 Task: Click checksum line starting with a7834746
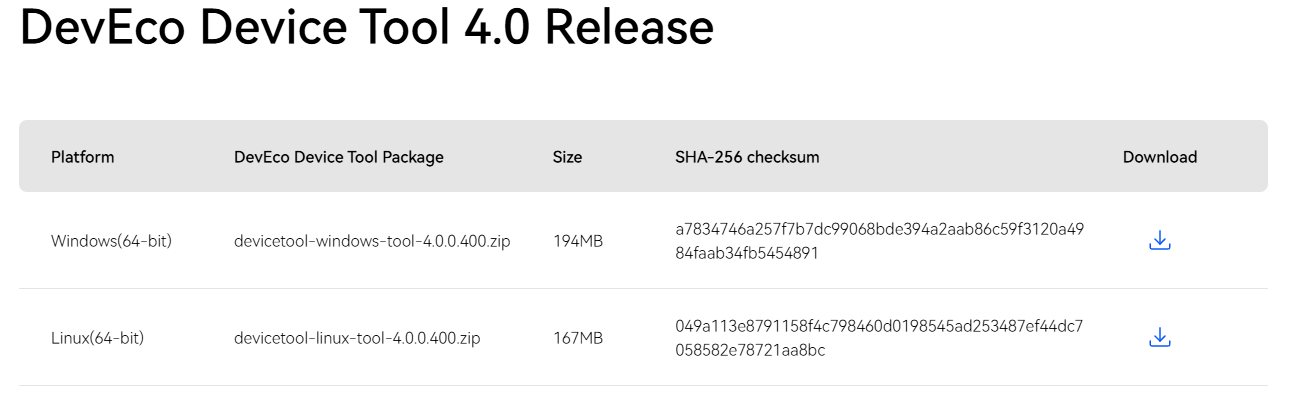click(x=880, y=228)
